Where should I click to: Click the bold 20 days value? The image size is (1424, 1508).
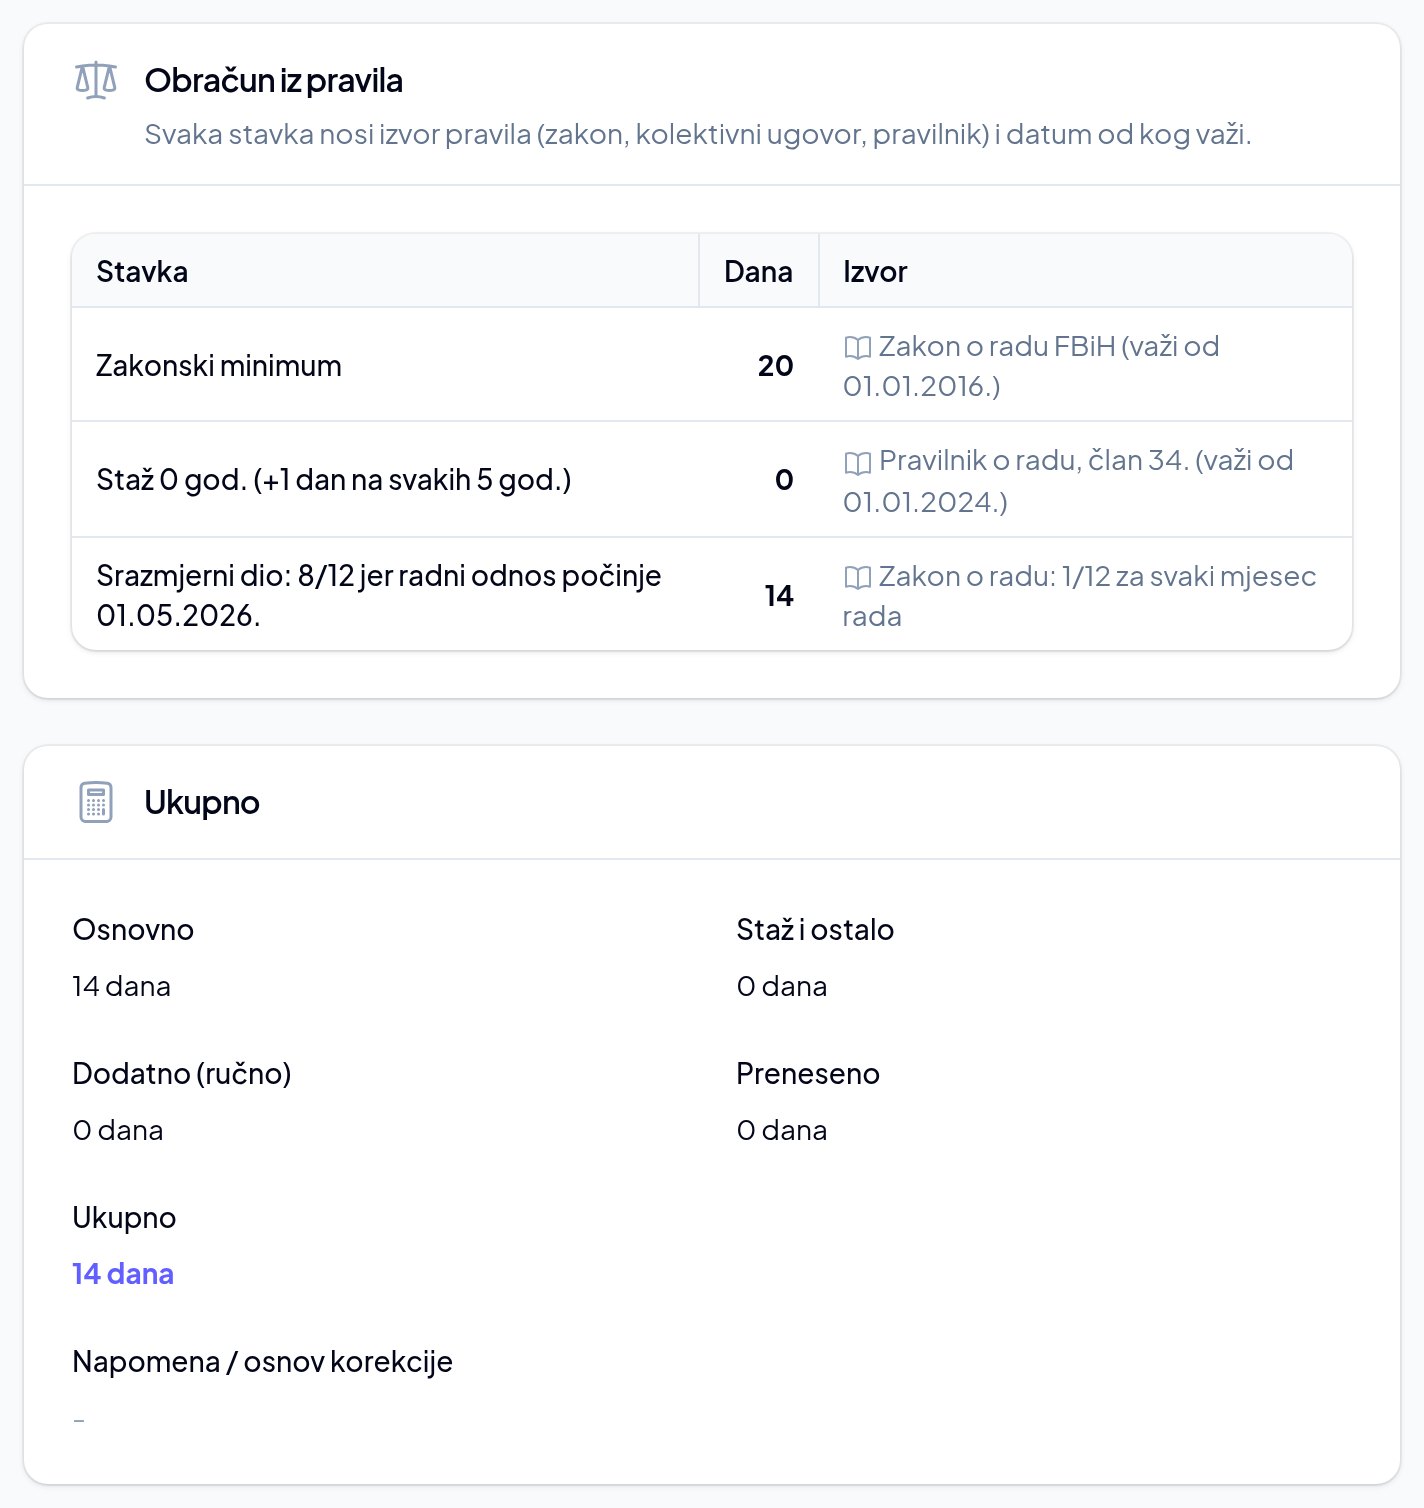point(775,365)
